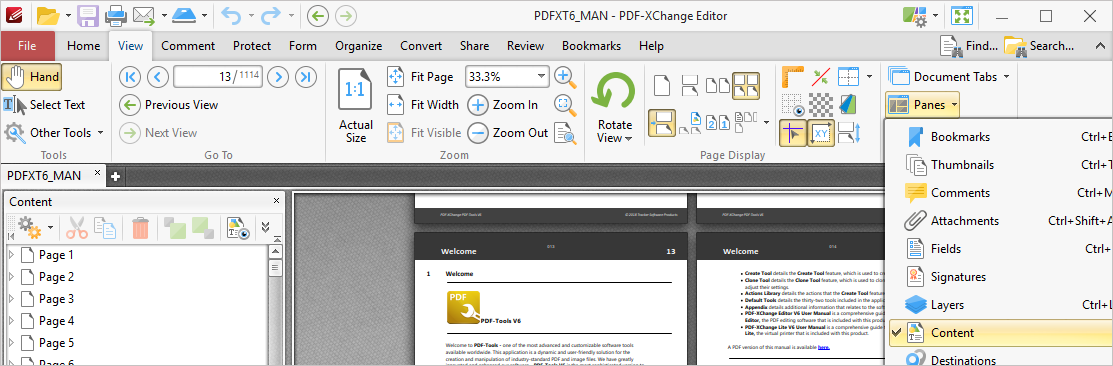Open the zoom percentage dropdown
1113x366 pixels.
point(542,76)
